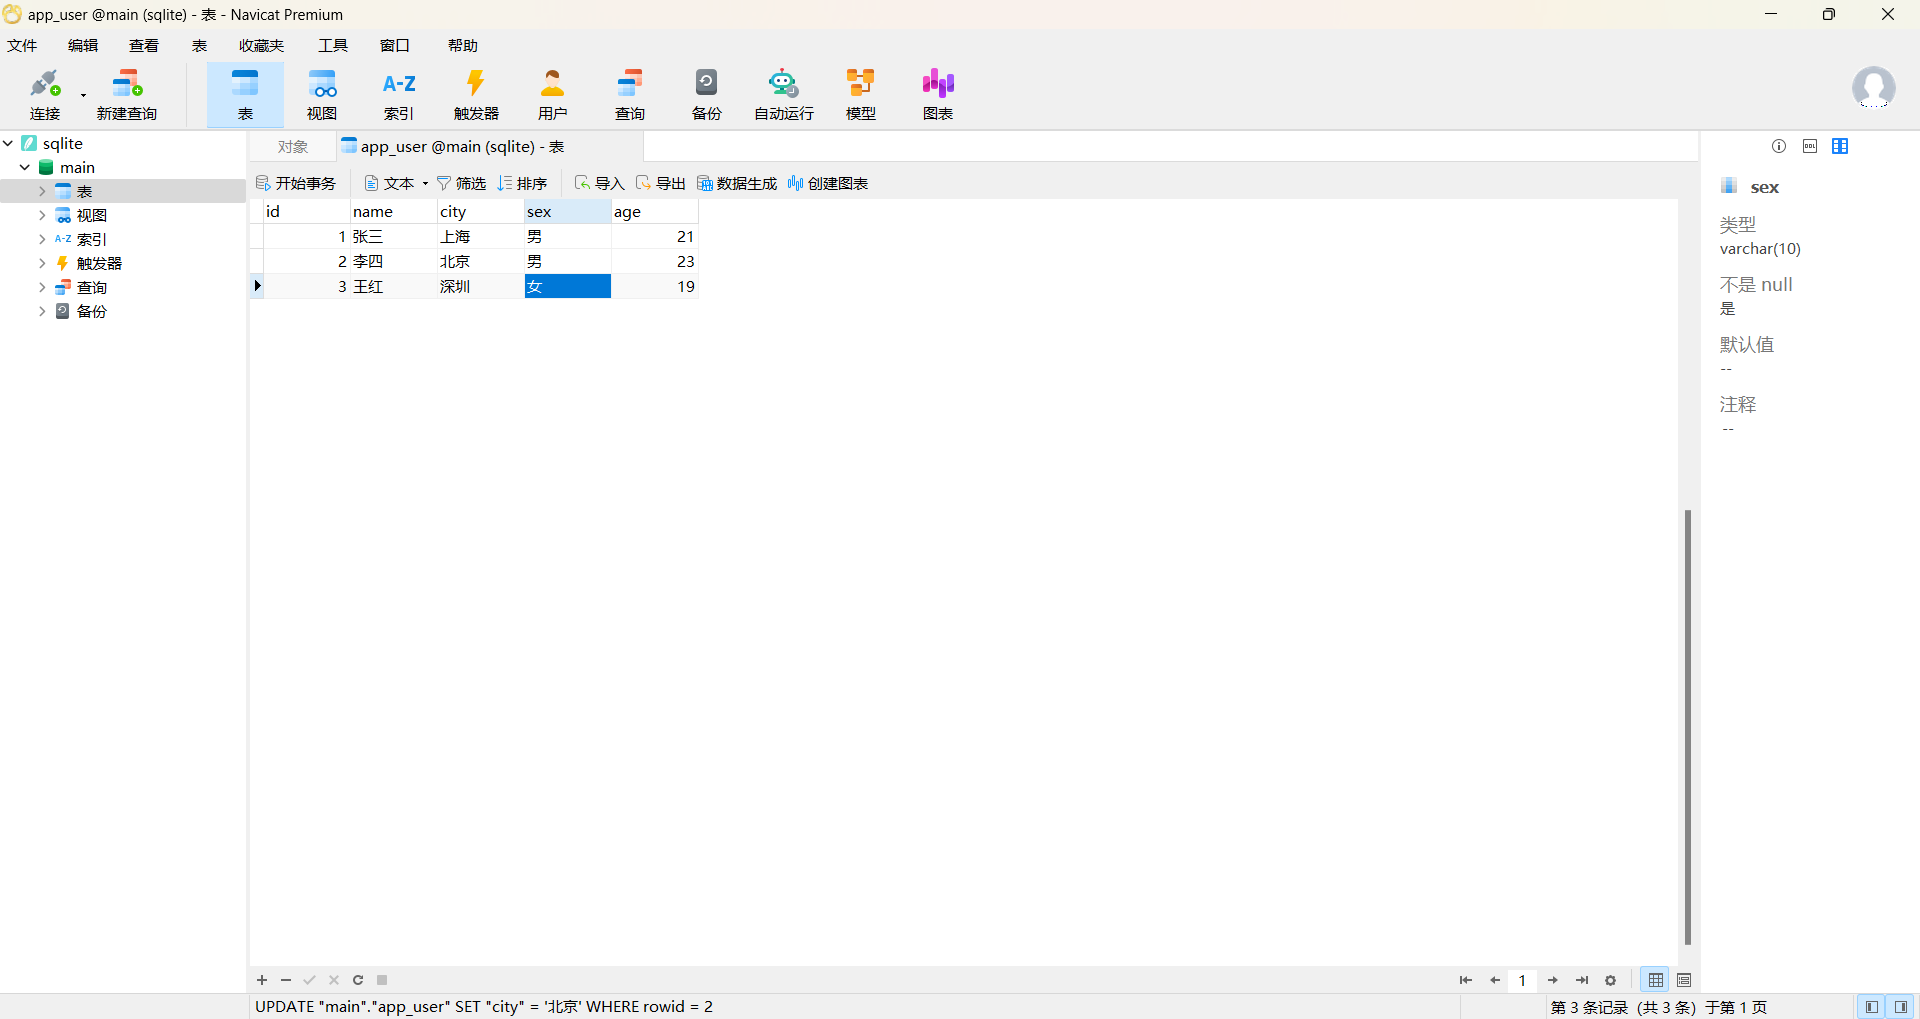Image resolution: width=1920 pixels, height=1019 pixels.
Task: Open the 工具 menu
Action: coord(333,45)
